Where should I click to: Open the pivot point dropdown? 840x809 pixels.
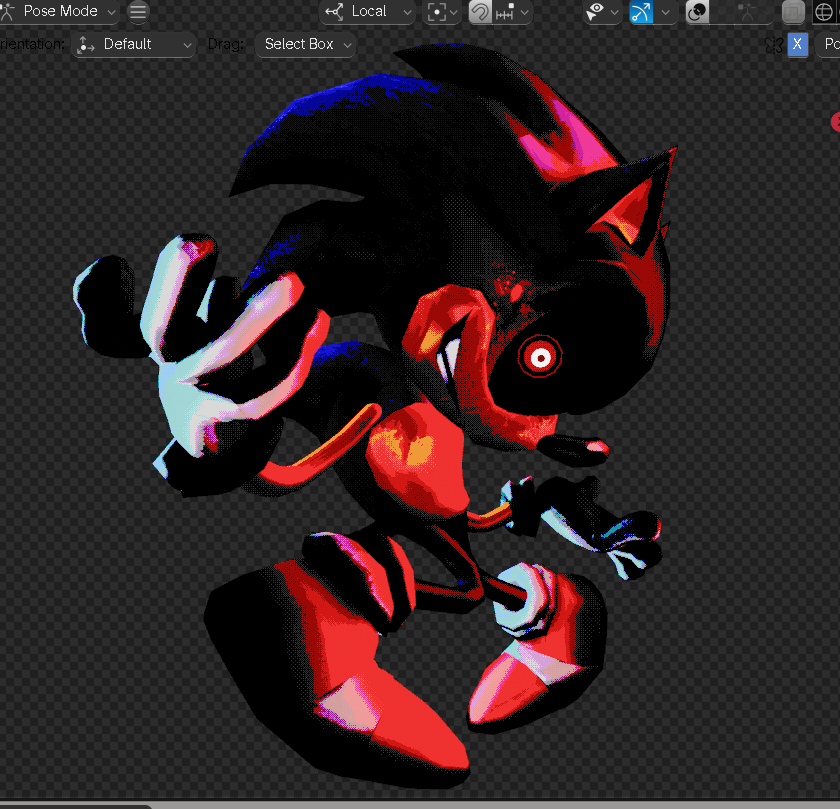[442, 11]
